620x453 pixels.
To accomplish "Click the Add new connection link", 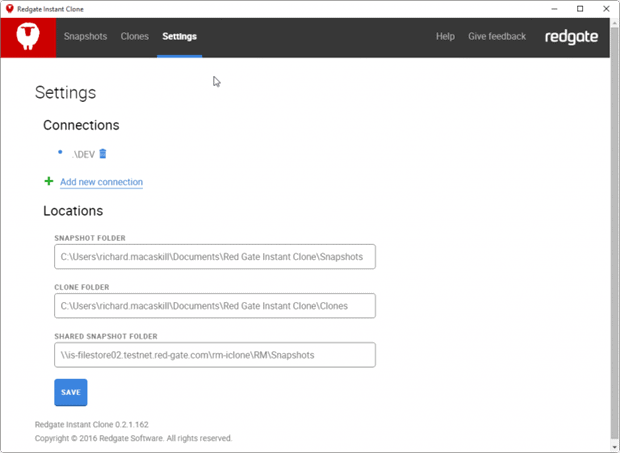I will 101,182.
